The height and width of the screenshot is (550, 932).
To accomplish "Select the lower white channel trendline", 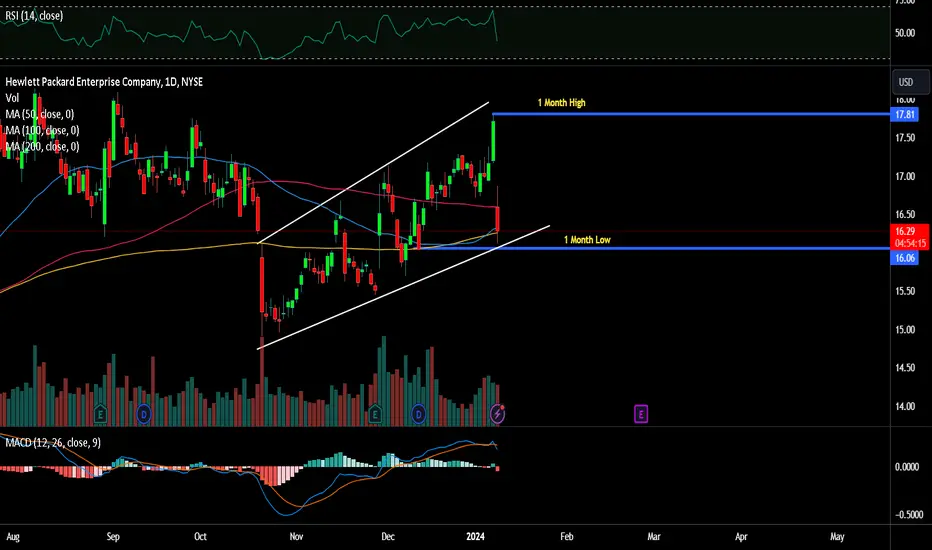I will pos(403,287).
